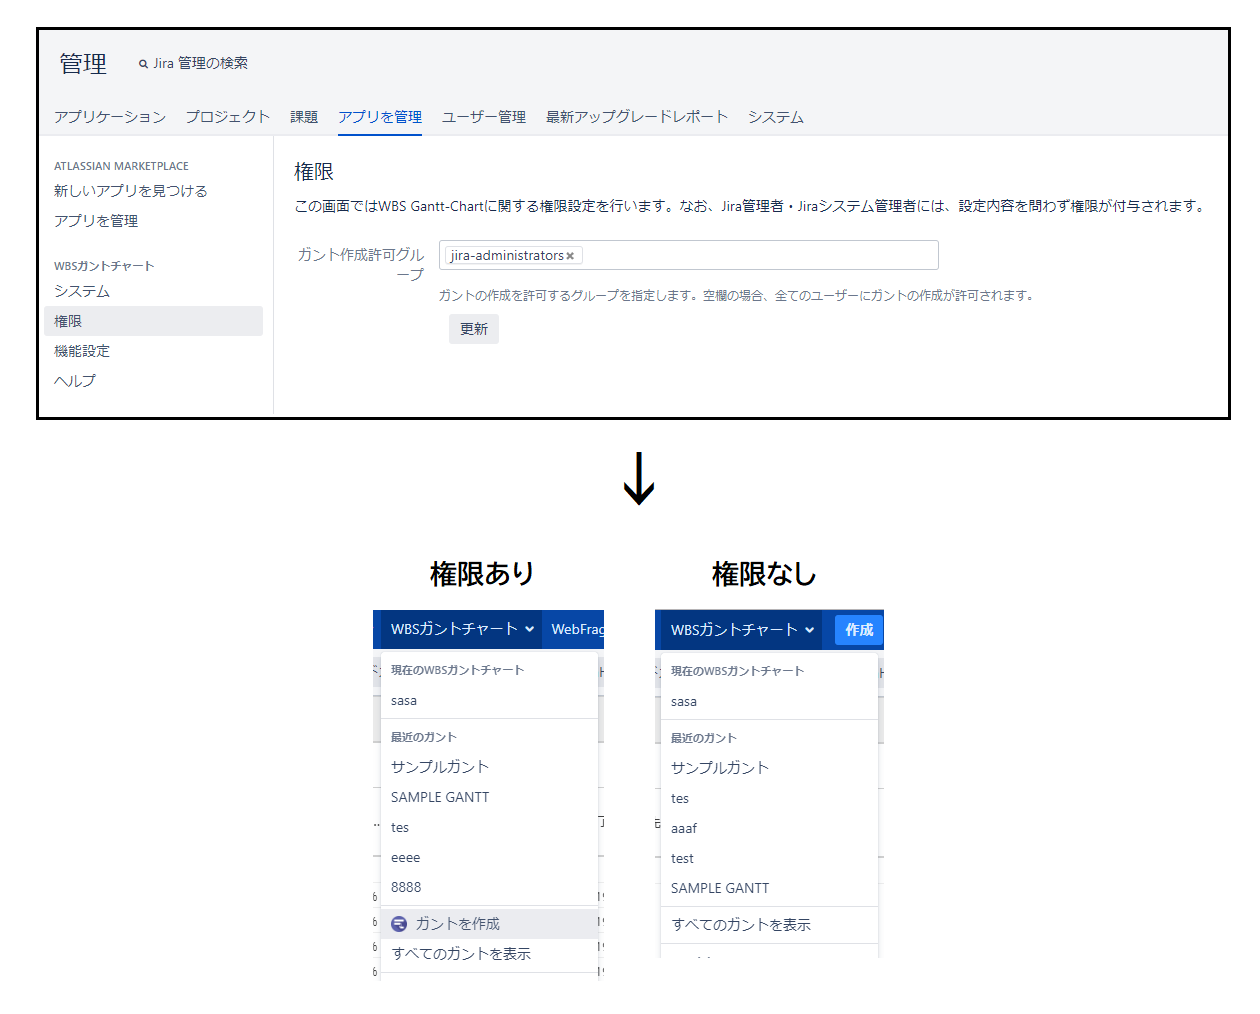Open 機能設定 in the sidebar
The width and height of the screenshot is (1260, 1014).
pyautogui.click(x=82, y=351)
